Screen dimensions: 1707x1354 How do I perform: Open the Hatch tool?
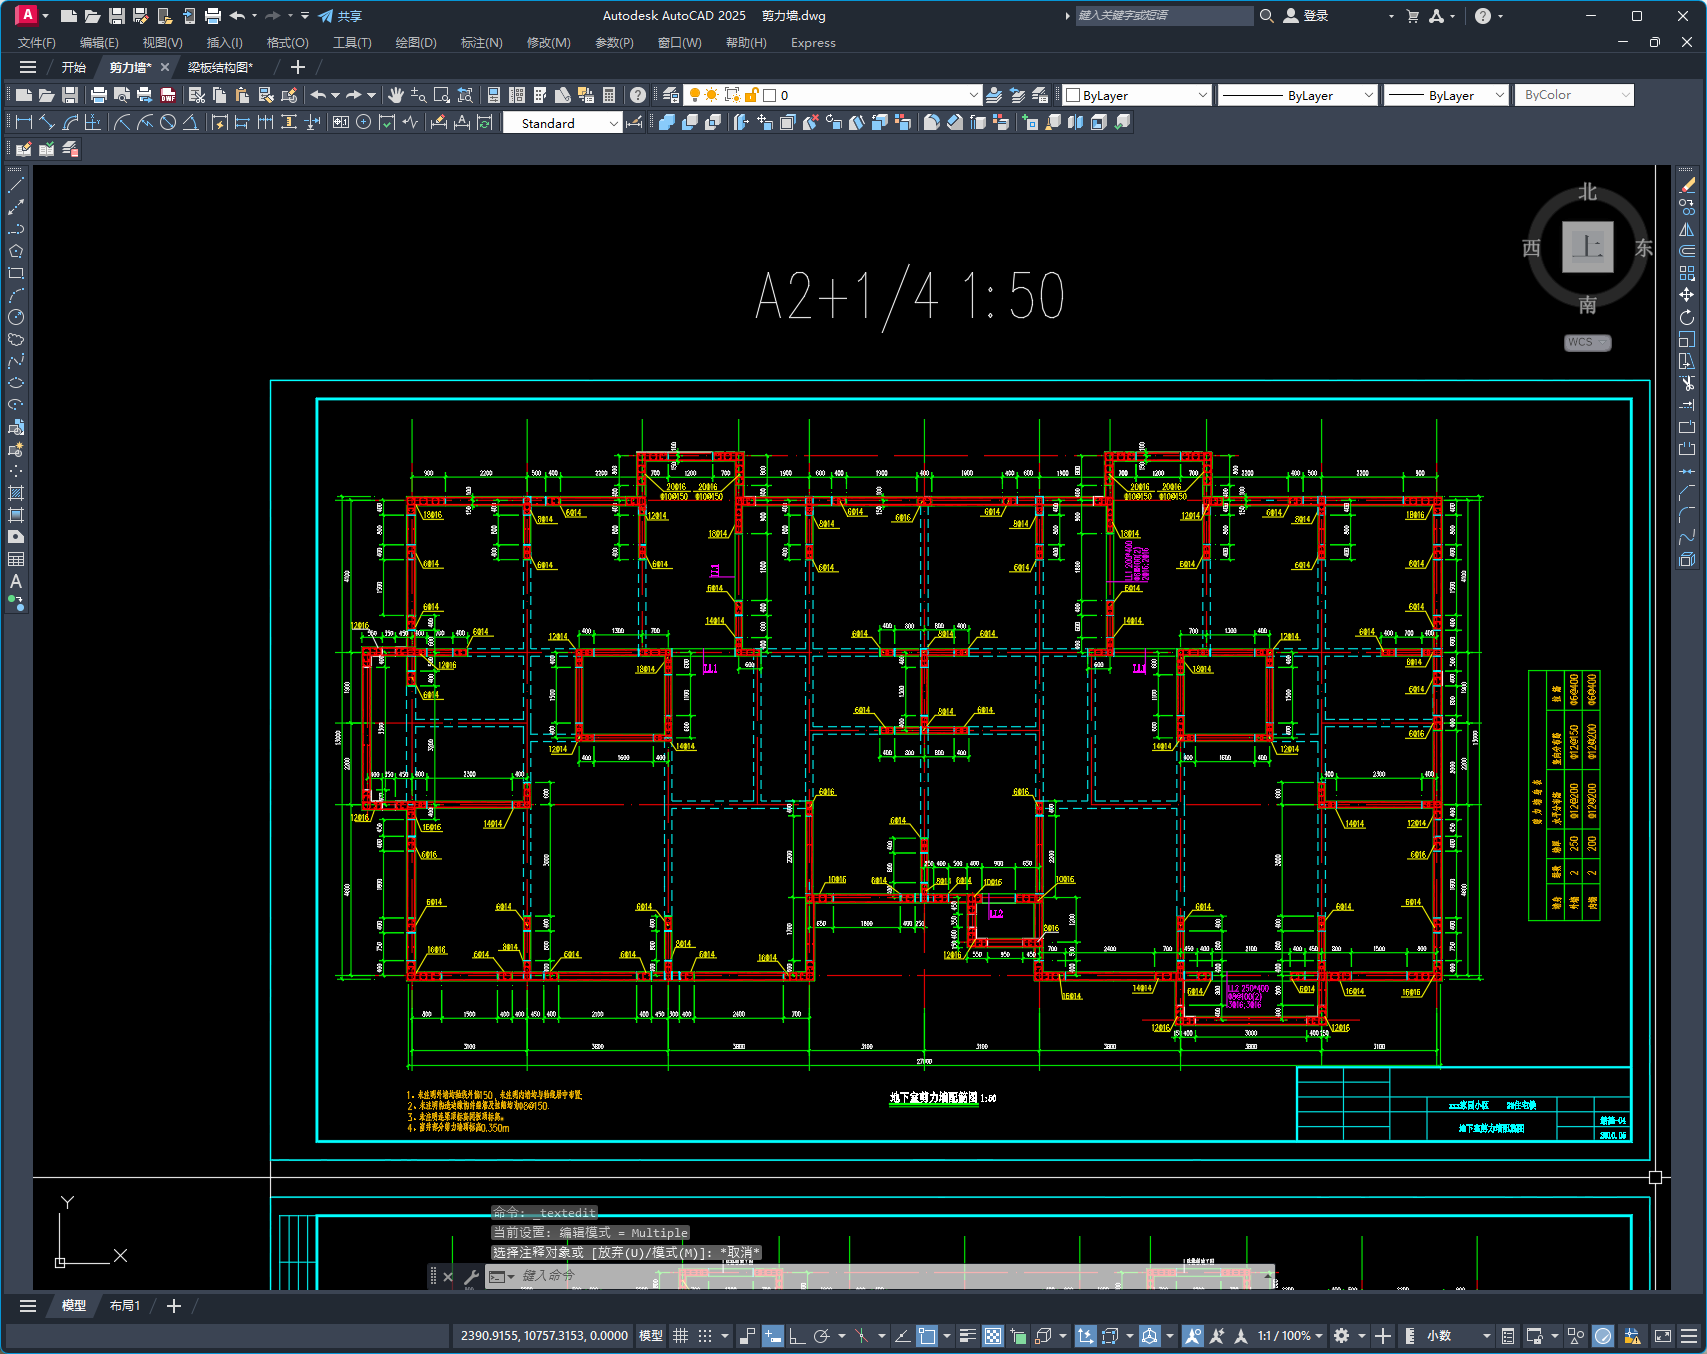(x=16, y=493)
